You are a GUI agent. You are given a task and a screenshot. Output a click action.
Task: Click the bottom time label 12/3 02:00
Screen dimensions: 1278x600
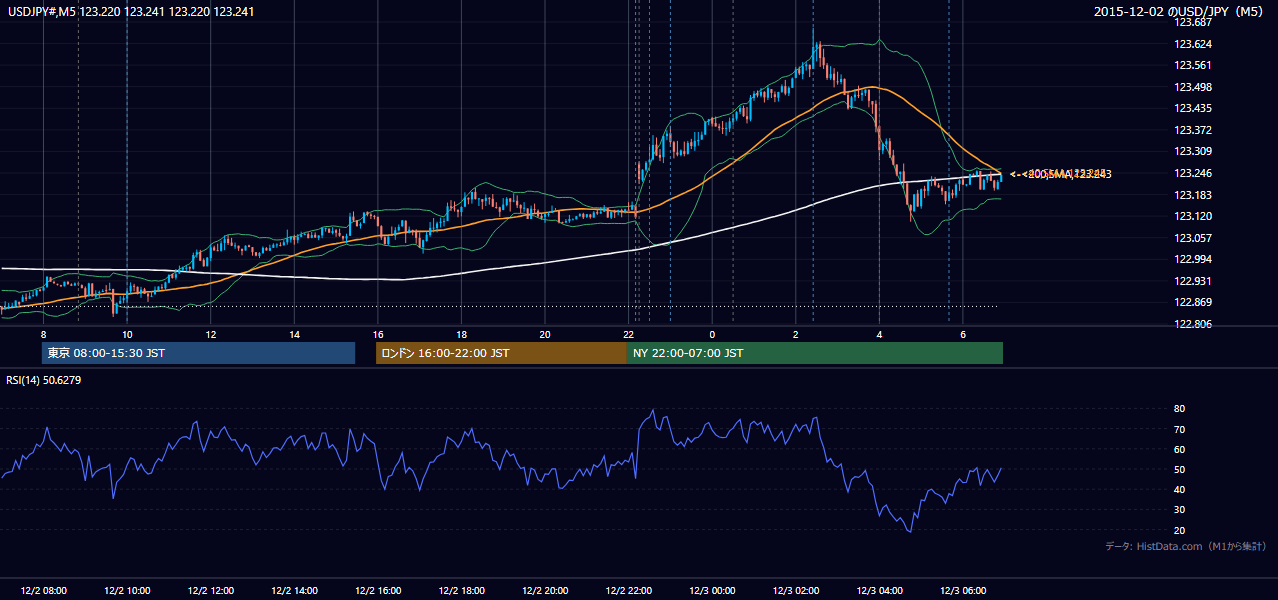click(796, 591)
